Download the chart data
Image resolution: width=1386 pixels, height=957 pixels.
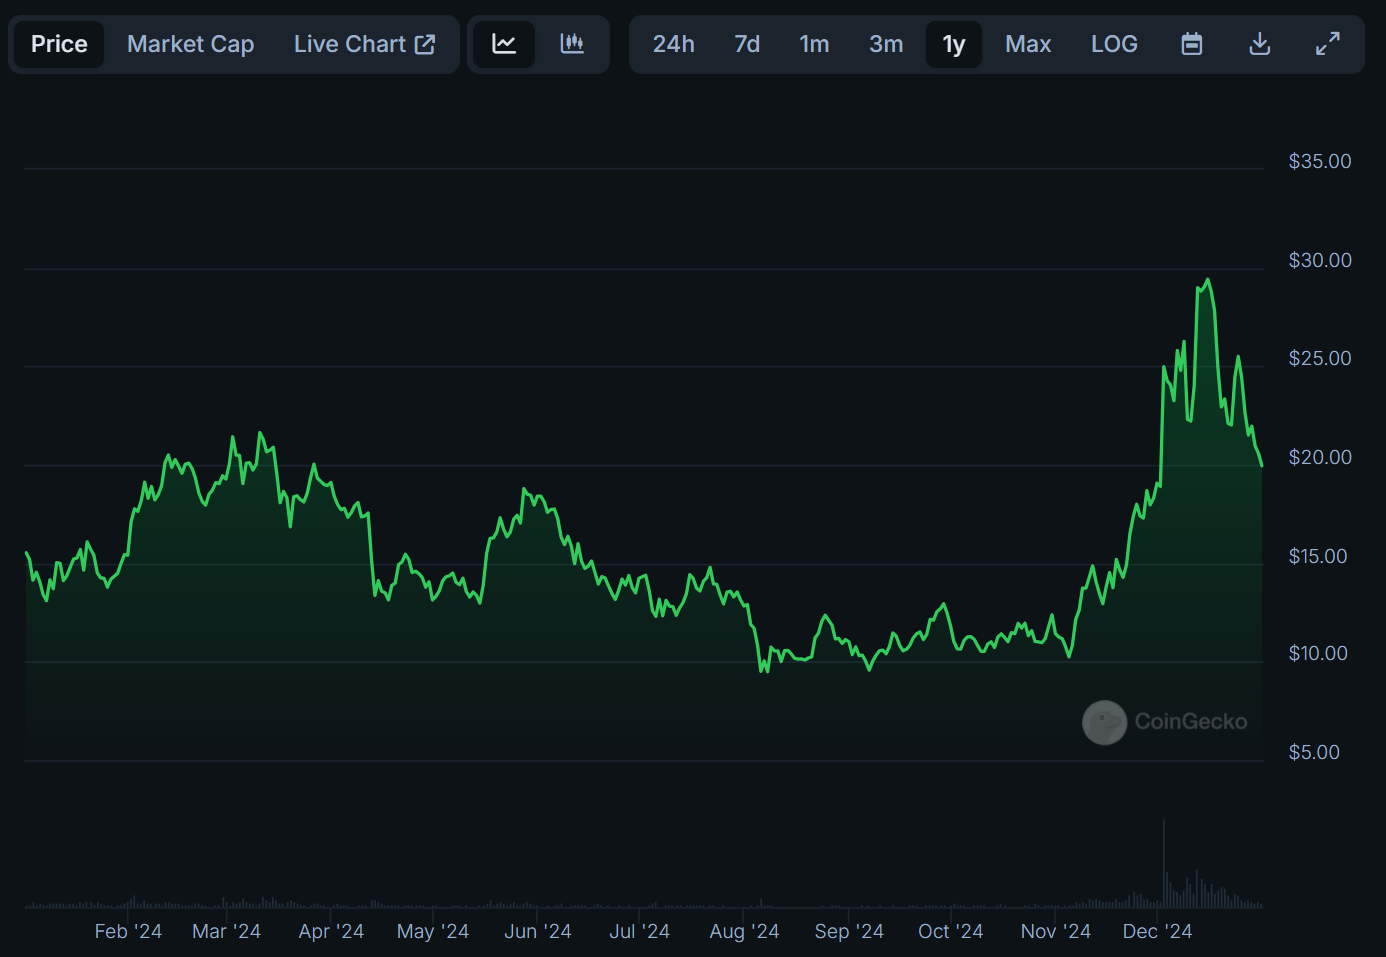click(x=1260, y=44)
